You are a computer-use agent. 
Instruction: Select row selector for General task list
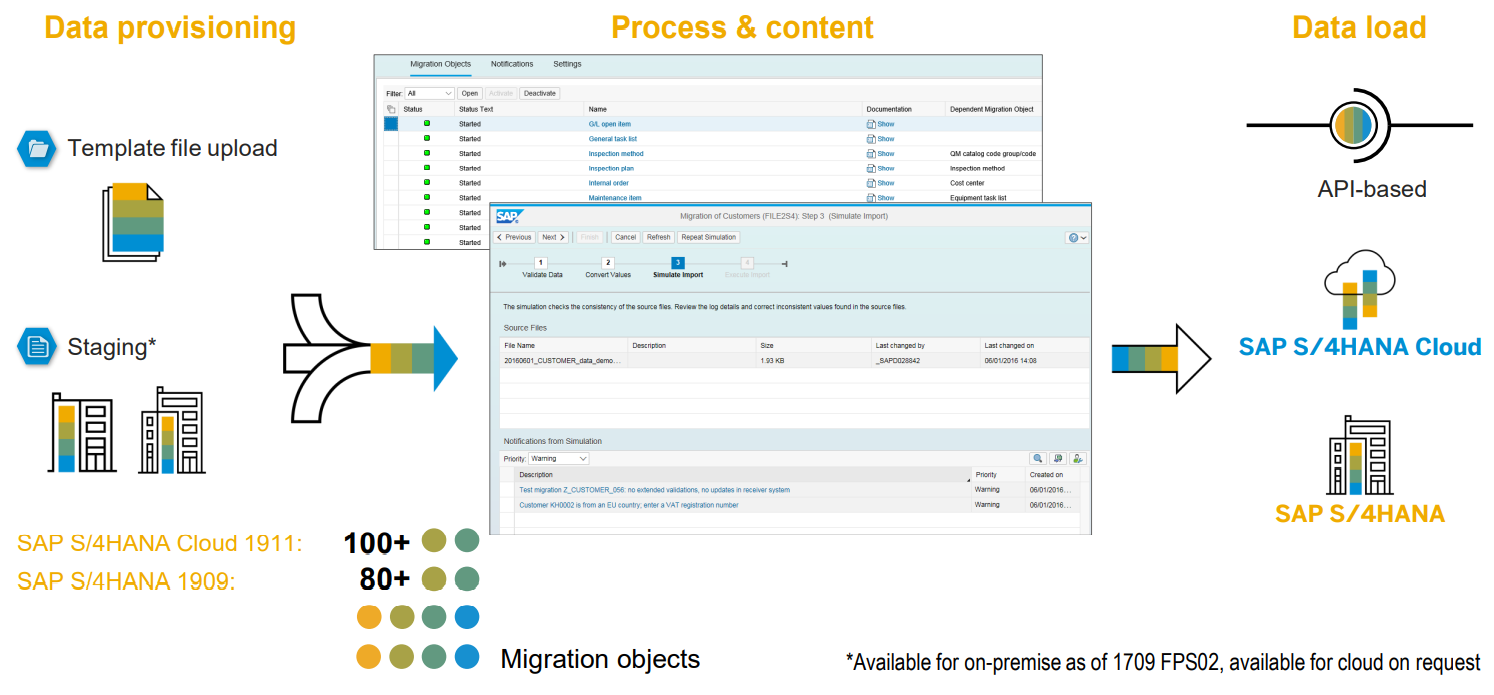pos(391,139)
